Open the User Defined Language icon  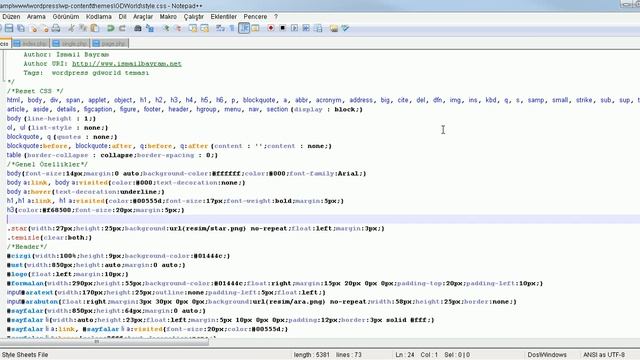(x=256, y=28)
